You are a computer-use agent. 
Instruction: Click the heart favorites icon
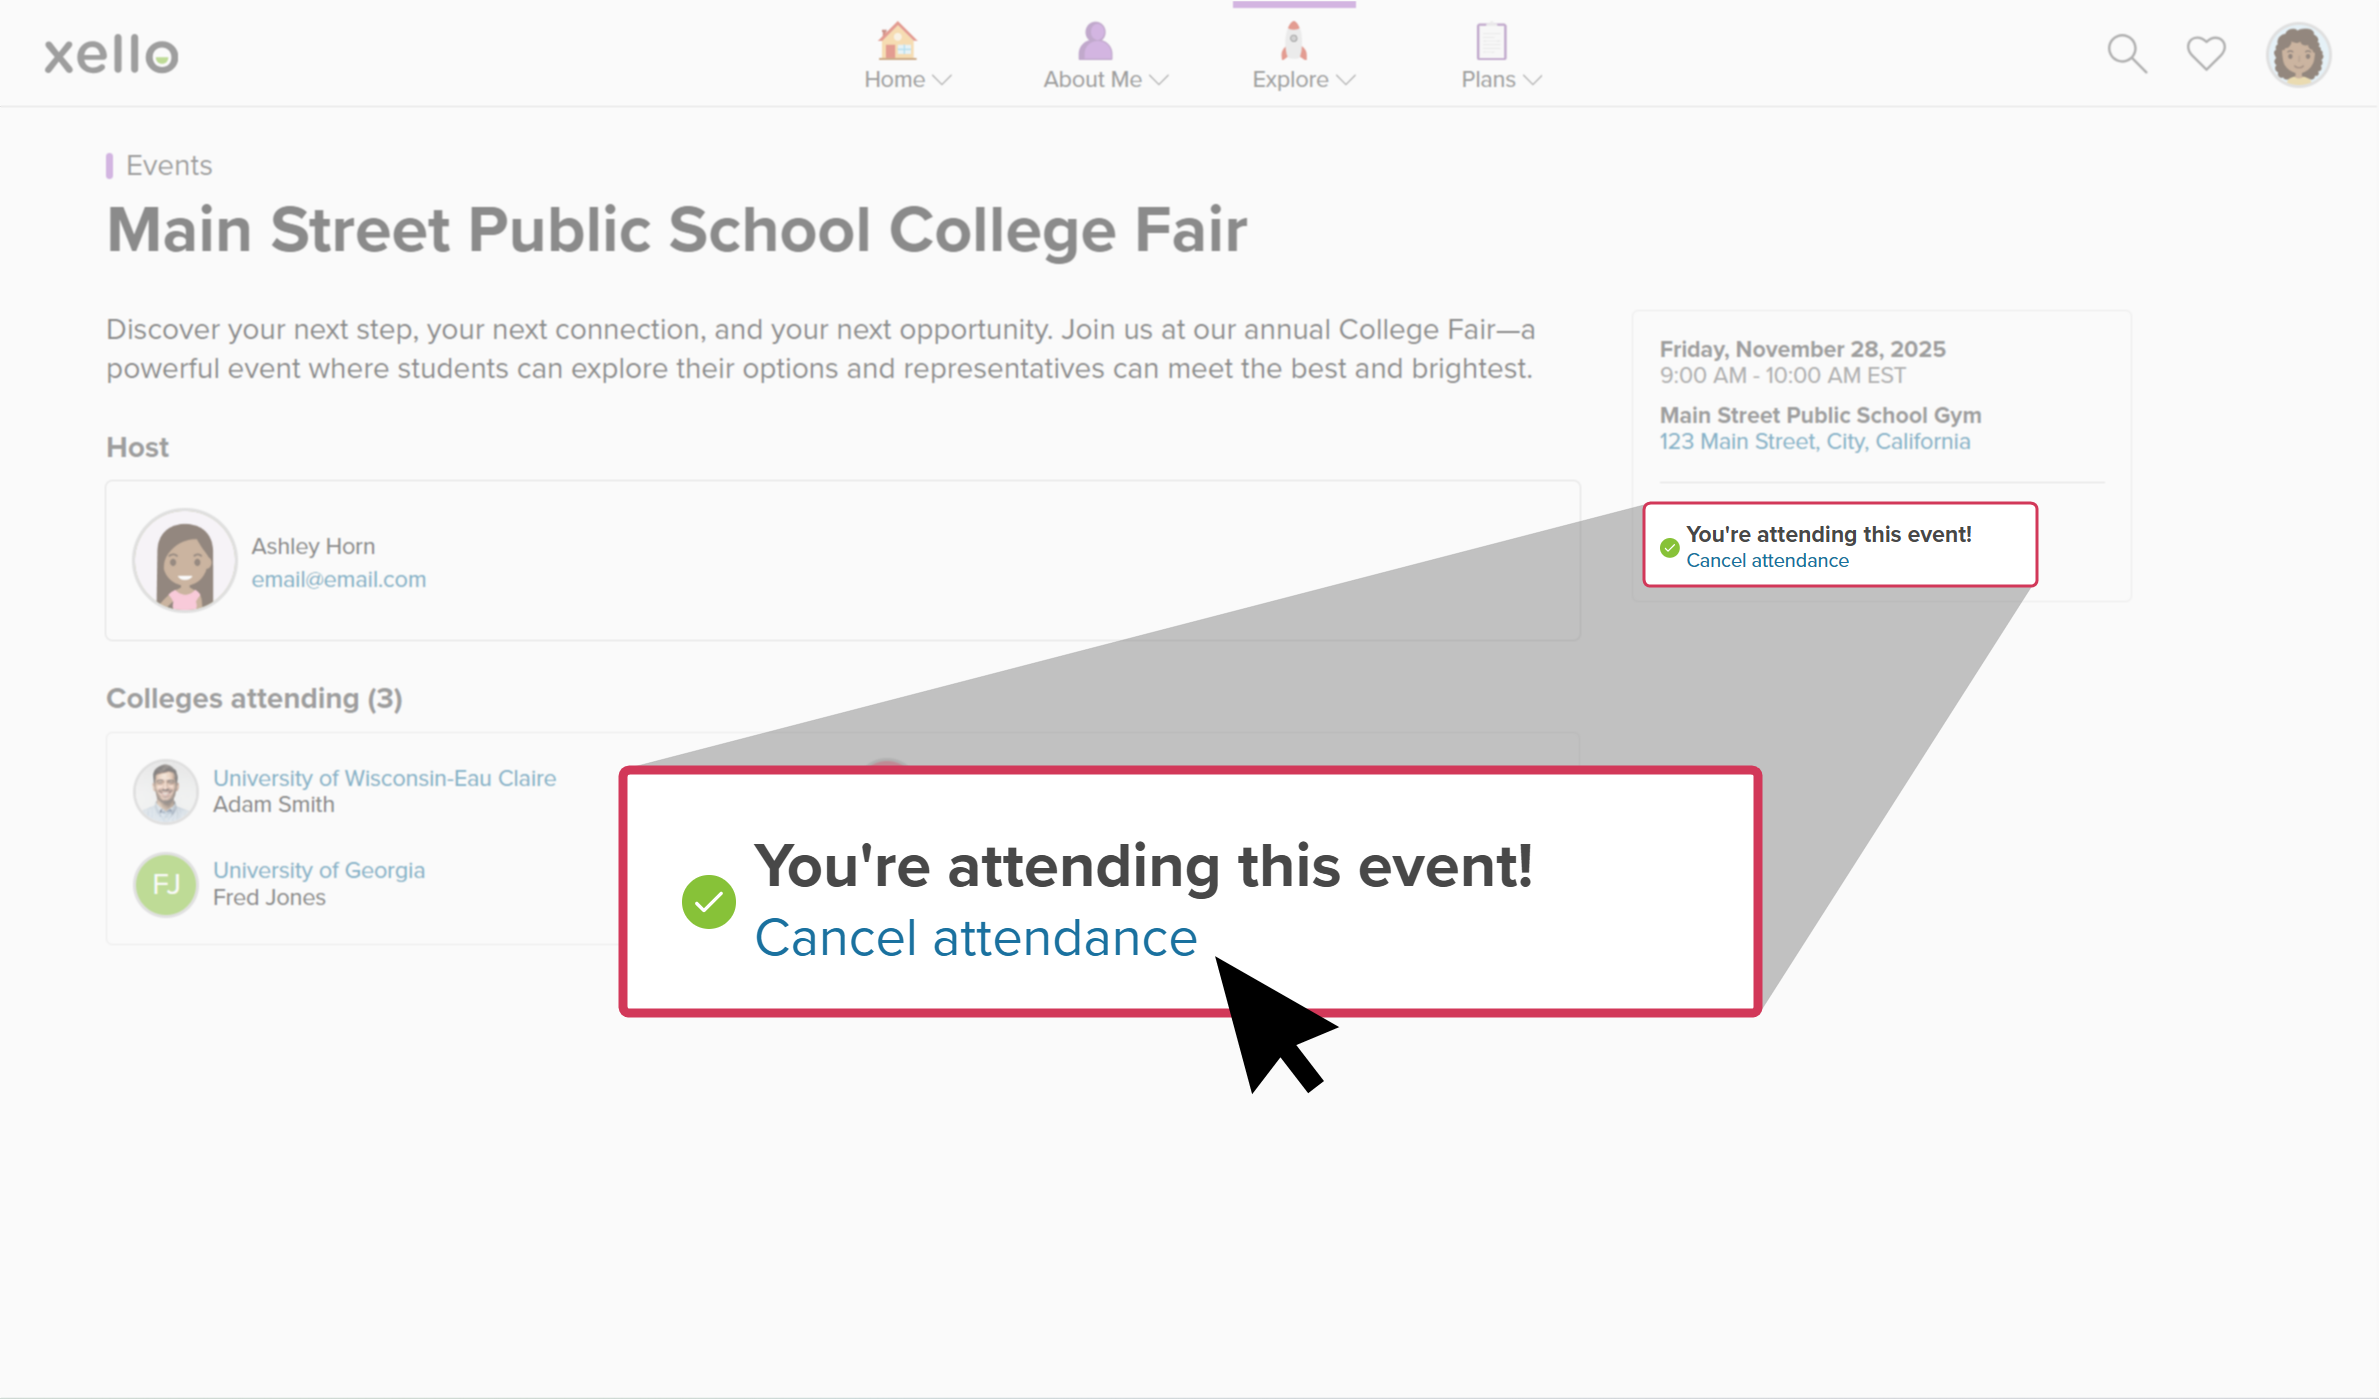(x=2205, y=53)
